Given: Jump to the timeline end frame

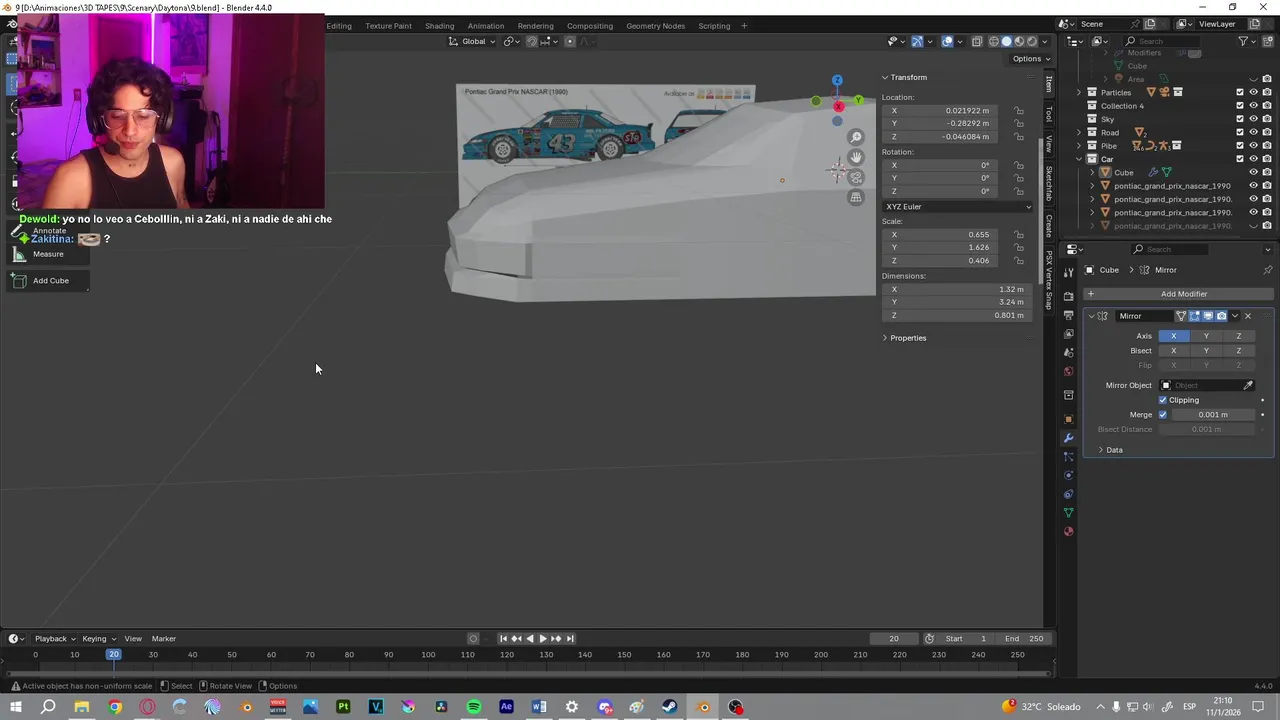Looking at the screenshot, I should [570, 639].
